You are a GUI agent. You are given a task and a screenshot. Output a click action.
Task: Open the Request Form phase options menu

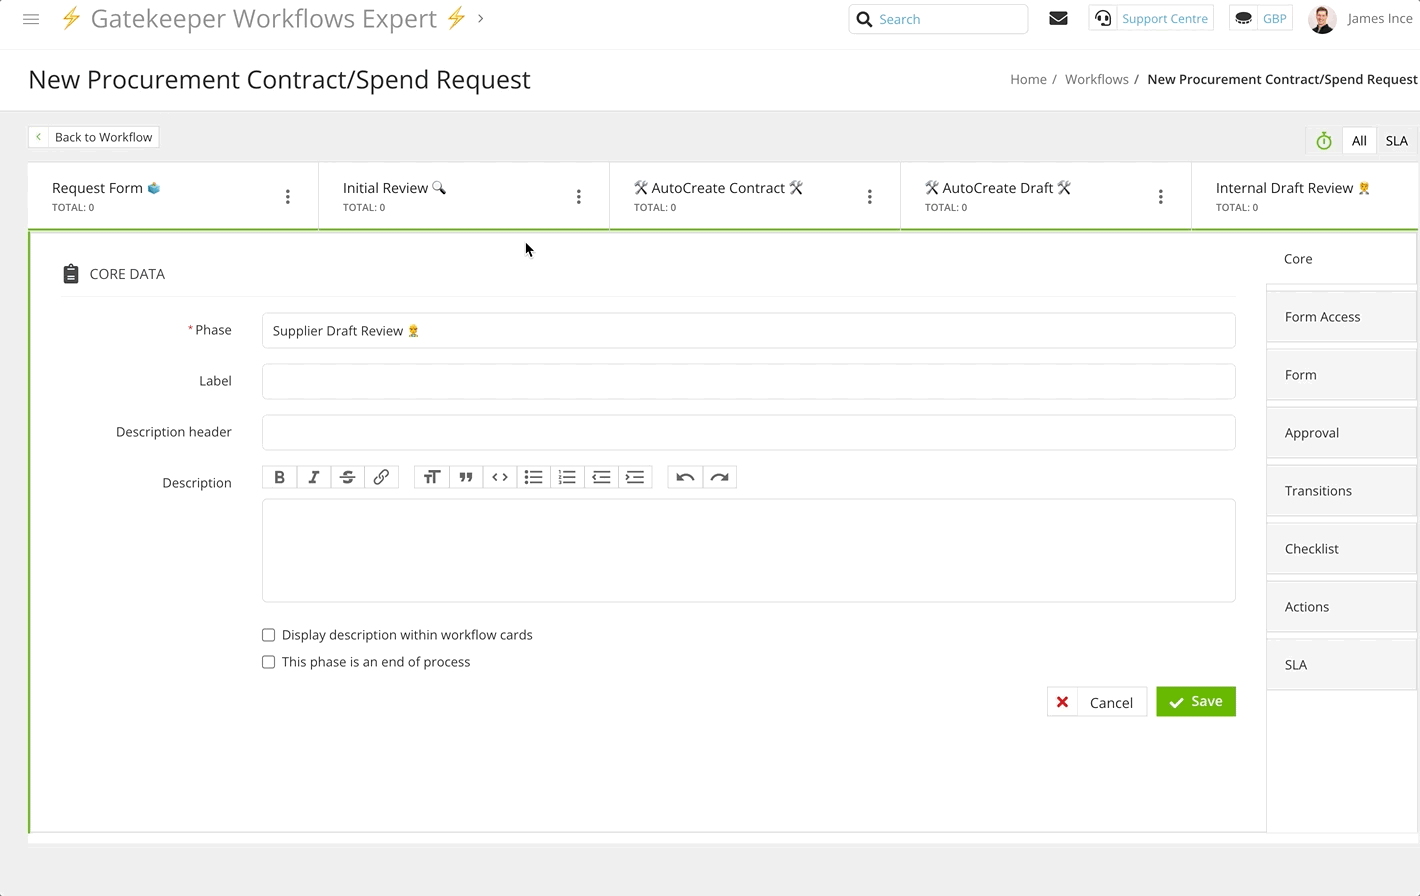(x=288, y=197)
